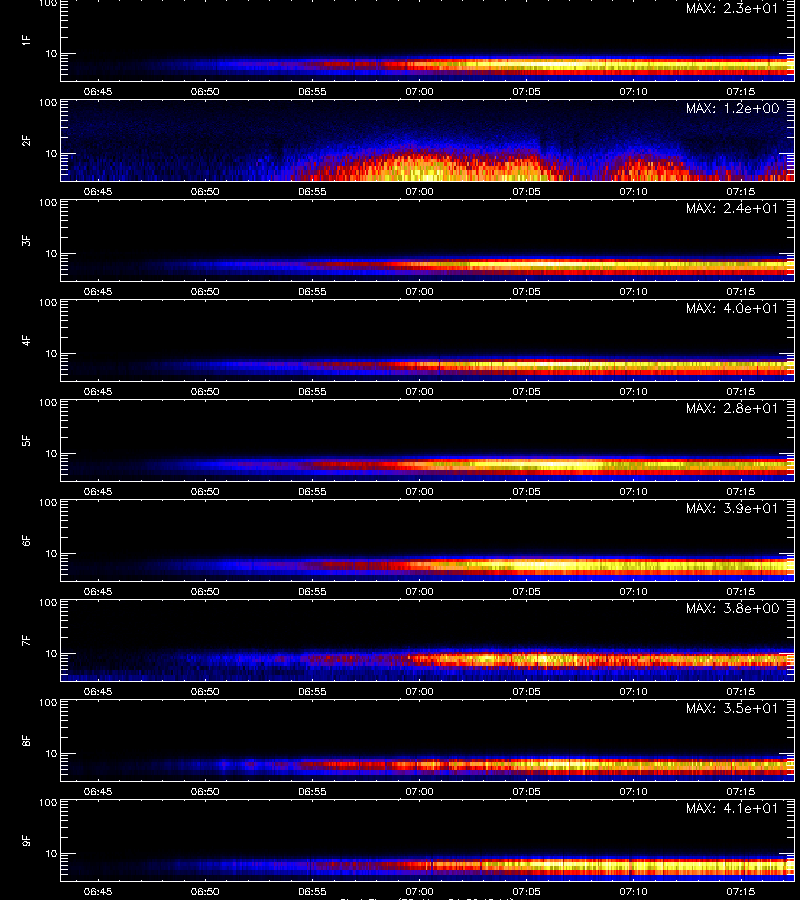Click the 07:00 time label under 4F panel
Screen dimensions: 800x900
[420, 391]
